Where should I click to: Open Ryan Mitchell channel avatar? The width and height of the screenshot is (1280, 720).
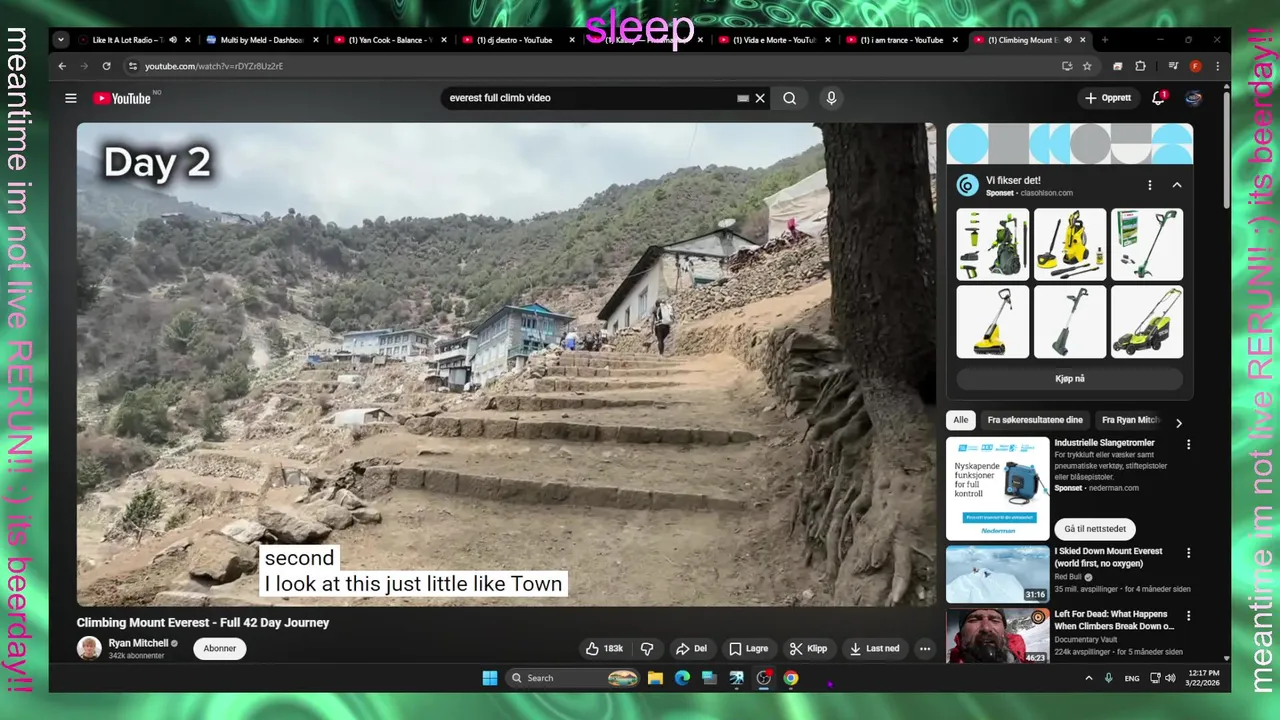click(89, 648)
